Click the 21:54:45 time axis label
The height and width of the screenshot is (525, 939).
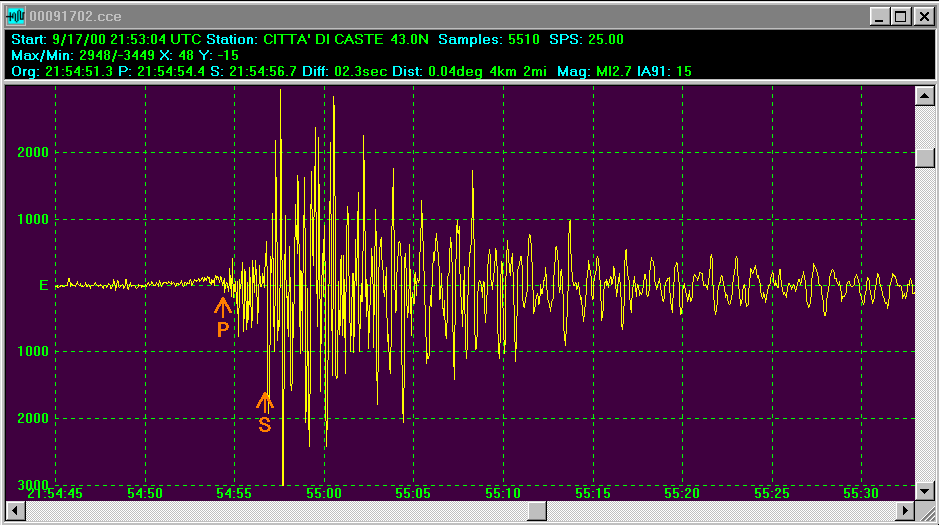(54, 494)
